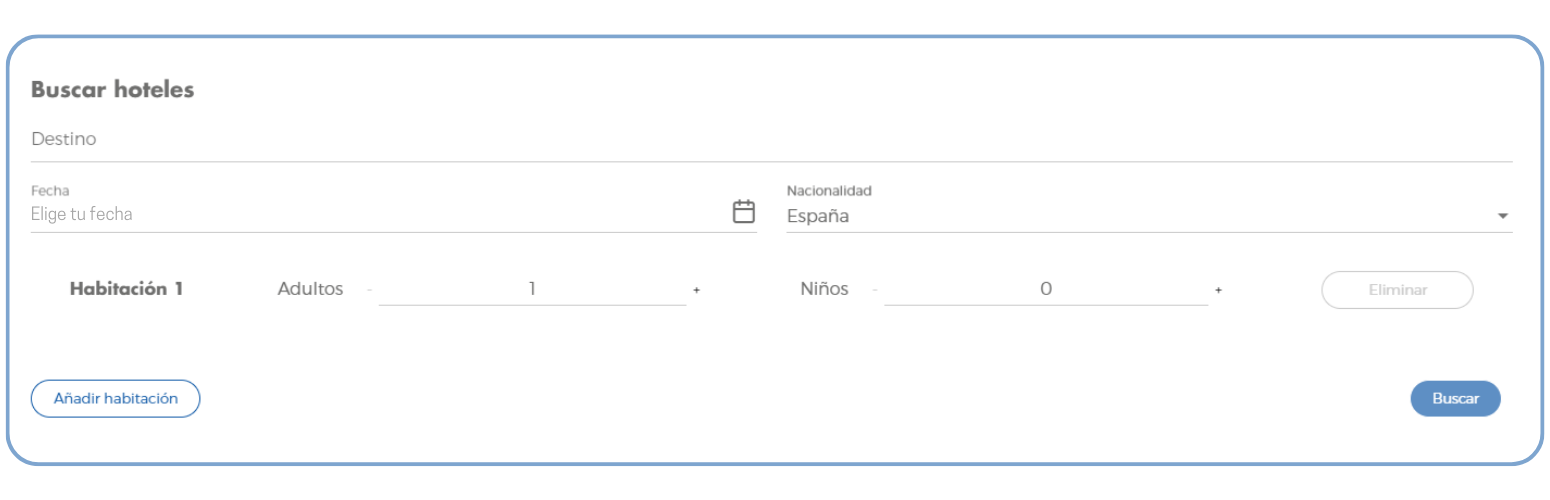Click the Adultos label text
The width and height of the screenshot is (1550, 500).
(x=310, y=289)
